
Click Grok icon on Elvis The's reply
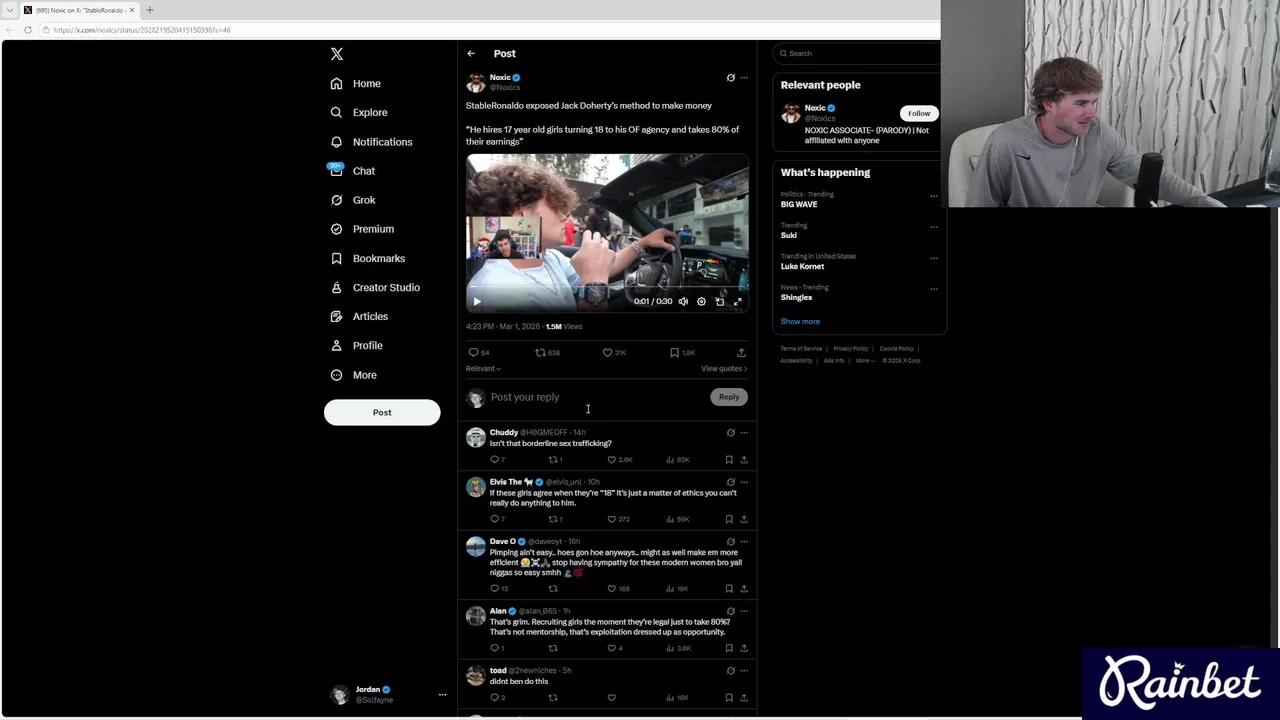(730, 482)
